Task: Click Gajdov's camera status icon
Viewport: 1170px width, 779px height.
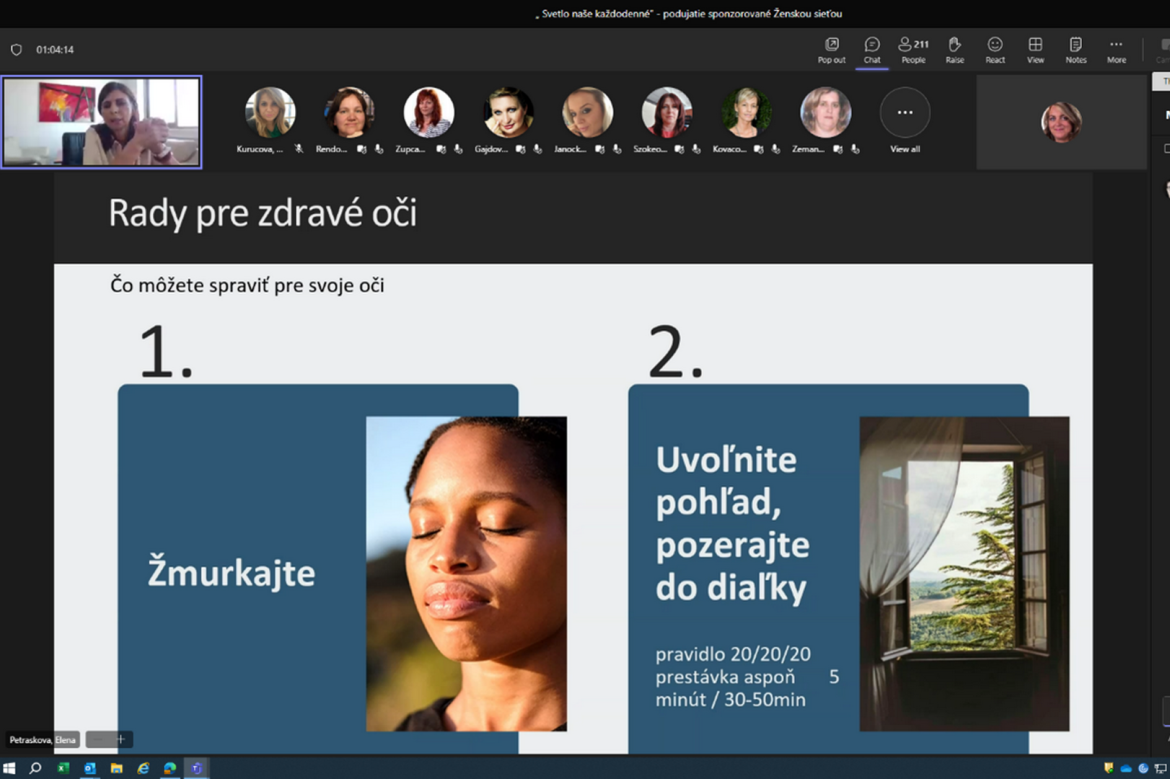Action: 520,149
